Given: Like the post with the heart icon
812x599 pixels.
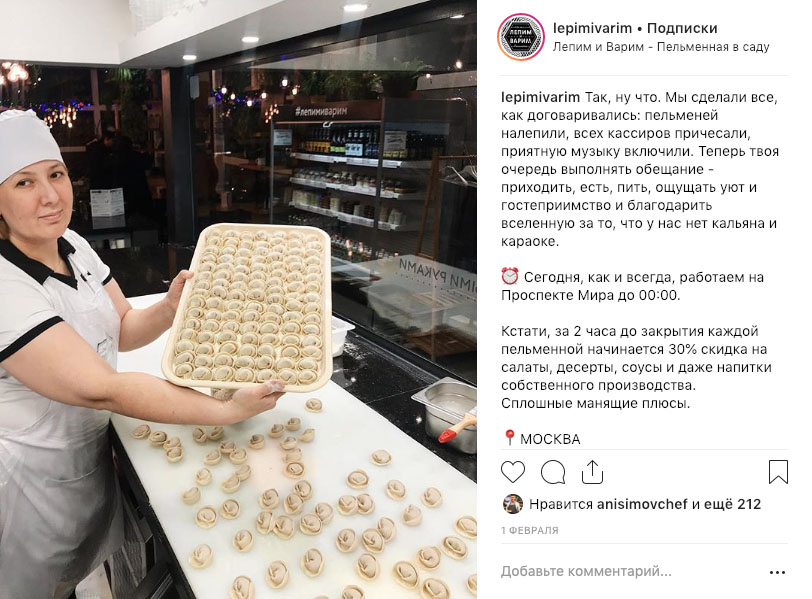Looking at the screenshot, I should 513,472.
